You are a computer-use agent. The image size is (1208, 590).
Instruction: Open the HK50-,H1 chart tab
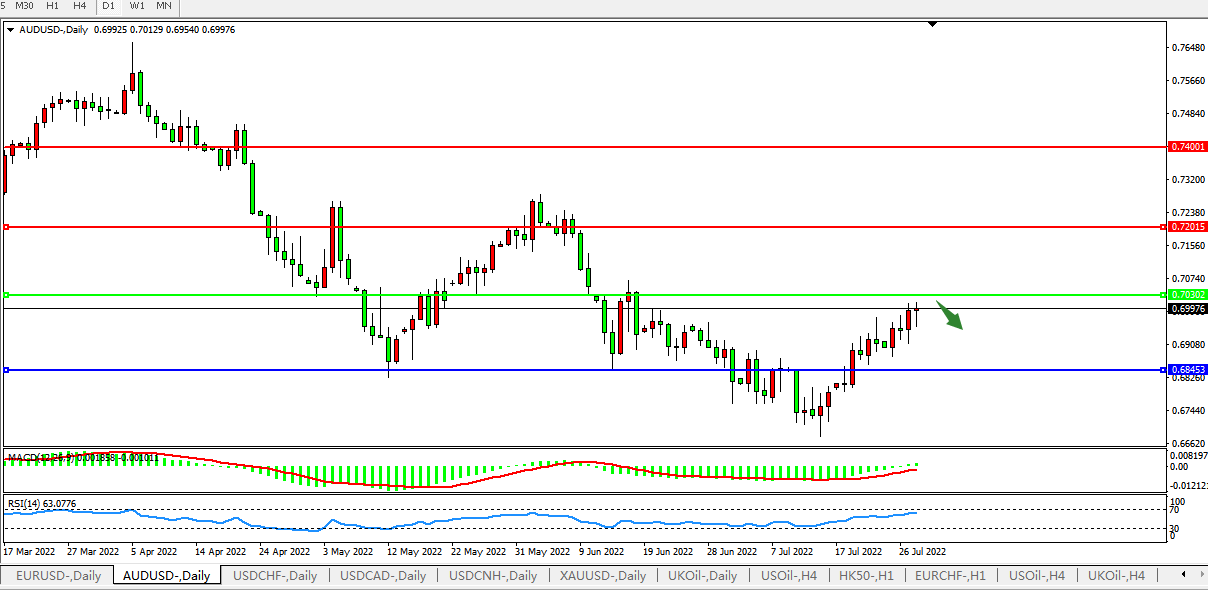pyautogui.click(x=867, y=575)
